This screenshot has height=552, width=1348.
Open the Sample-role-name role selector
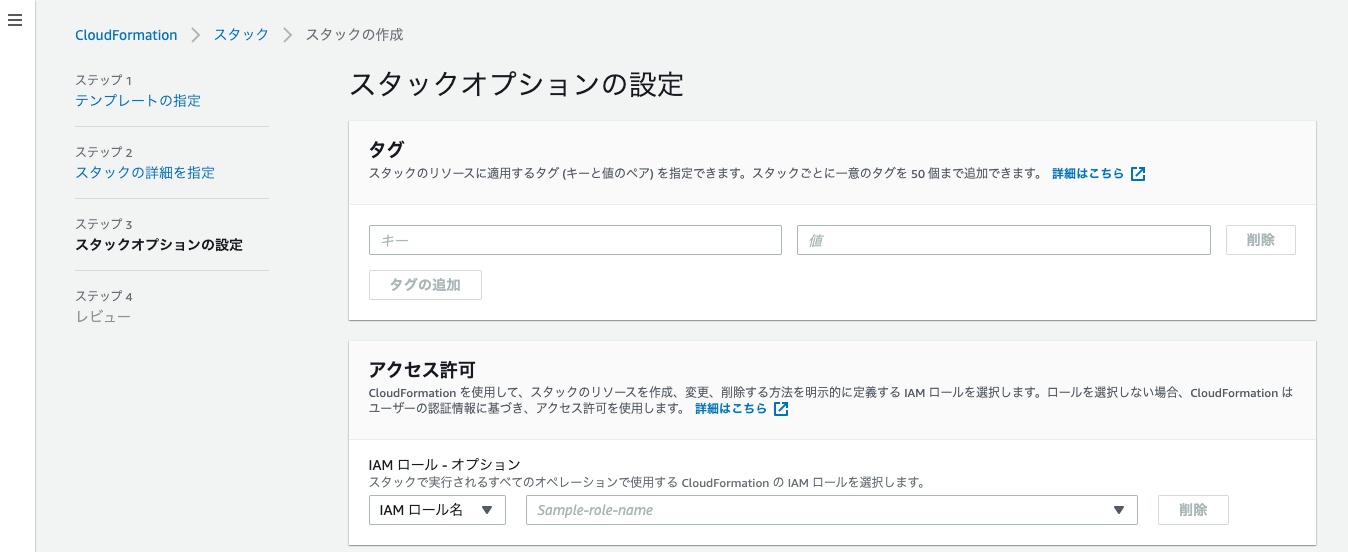tap(832, 510)
